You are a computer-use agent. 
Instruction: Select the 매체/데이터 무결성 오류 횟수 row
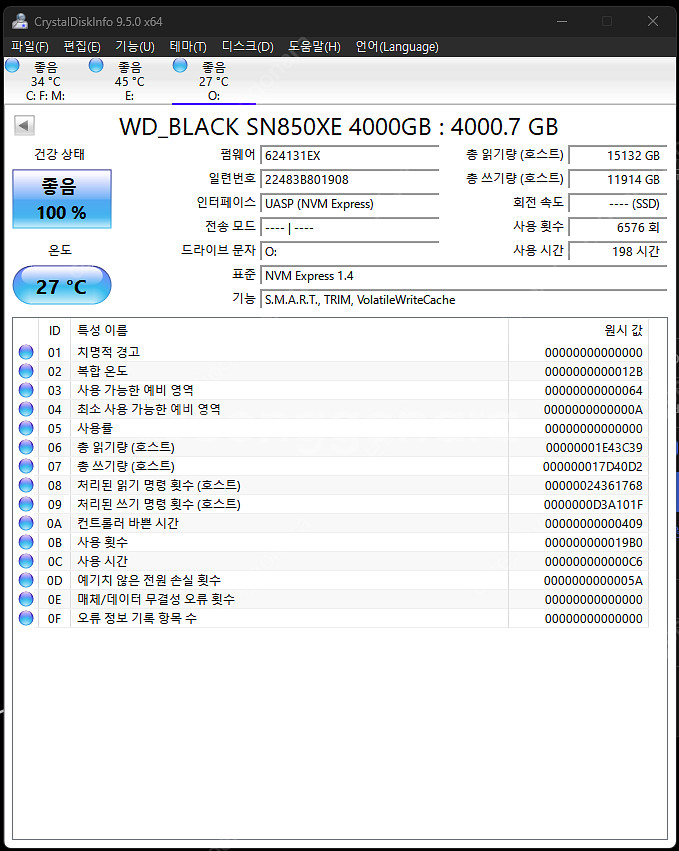click(331, 599)
